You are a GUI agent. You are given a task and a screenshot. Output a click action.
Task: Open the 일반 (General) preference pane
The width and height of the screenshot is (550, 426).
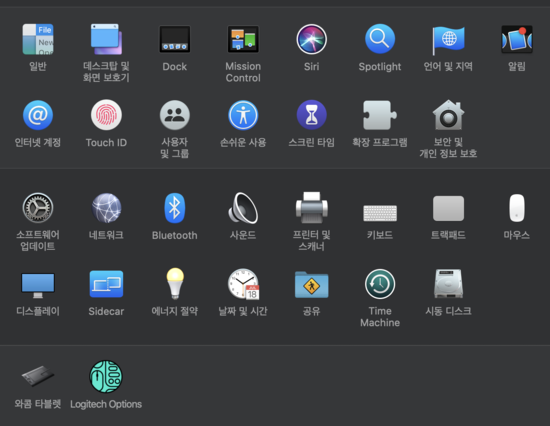tap(38, 39)
